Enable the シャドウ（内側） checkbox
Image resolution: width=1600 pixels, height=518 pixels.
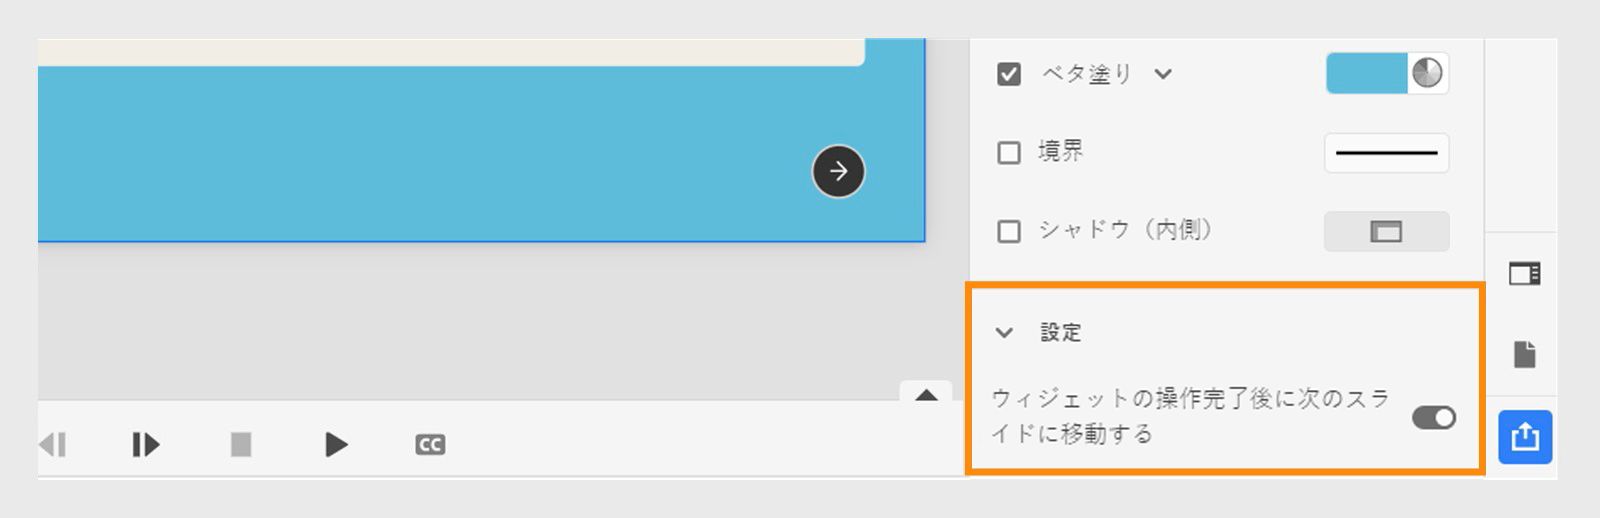coord(1009,231)
